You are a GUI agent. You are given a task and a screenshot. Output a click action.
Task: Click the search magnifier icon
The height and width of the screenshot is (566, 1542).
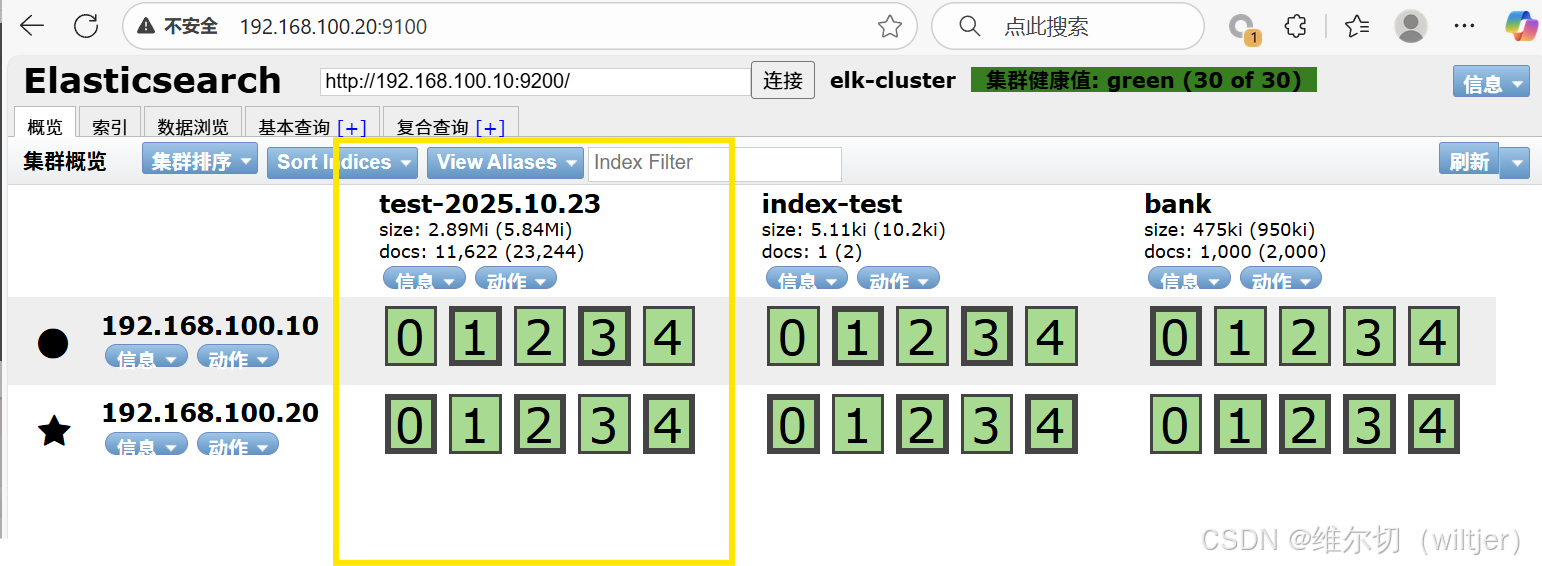(969, 26)
